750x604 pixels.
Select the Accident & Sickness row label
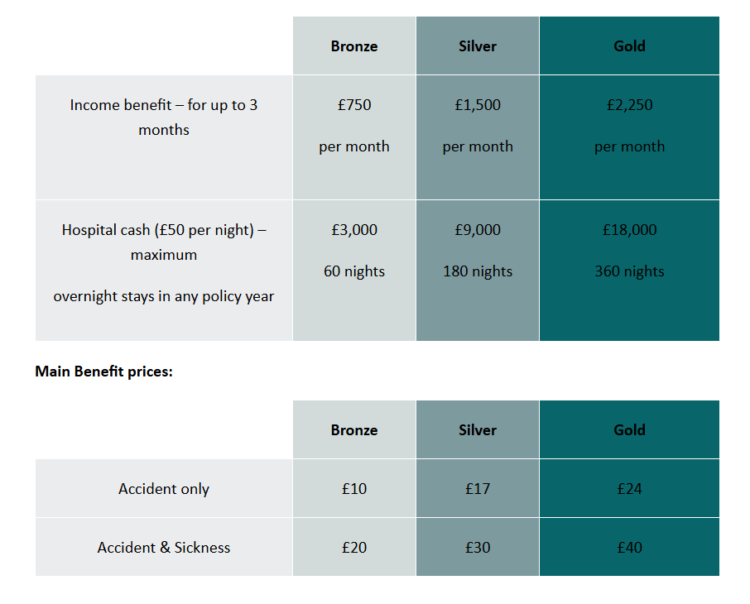(x=164, y=547)
